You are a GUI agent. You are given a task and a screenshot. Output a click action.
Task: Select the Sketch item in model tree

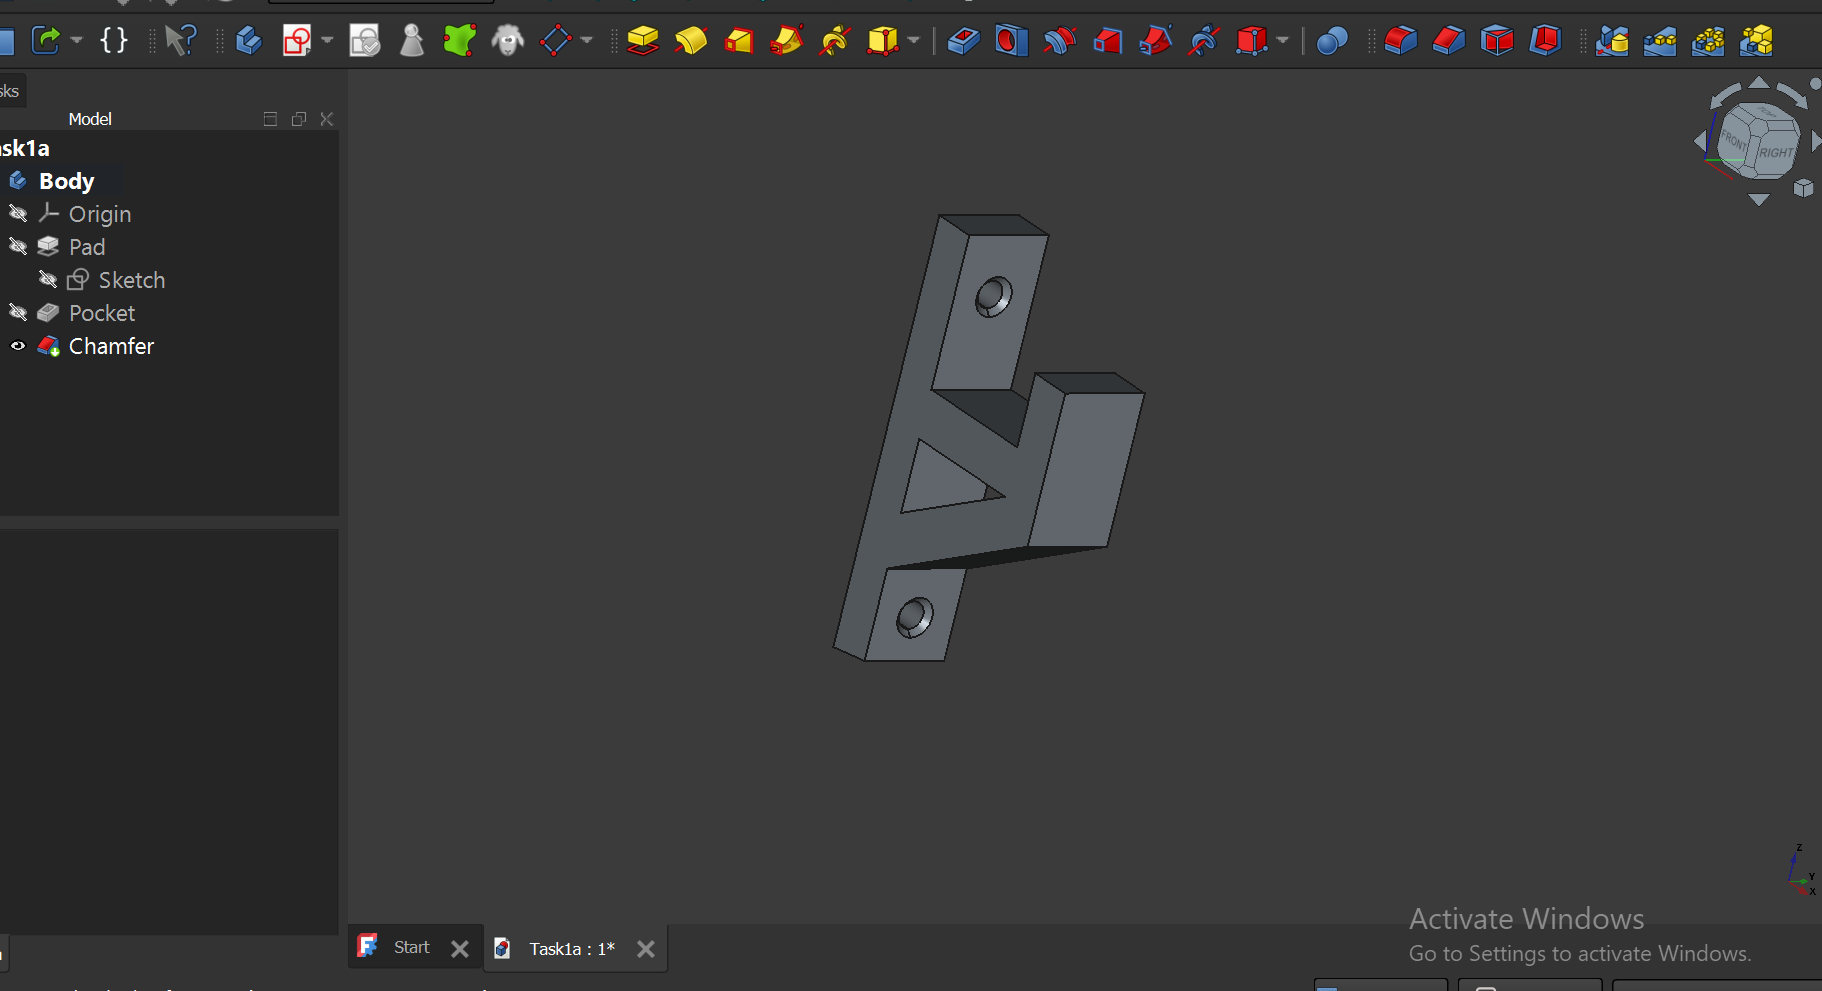click(131, 280)
